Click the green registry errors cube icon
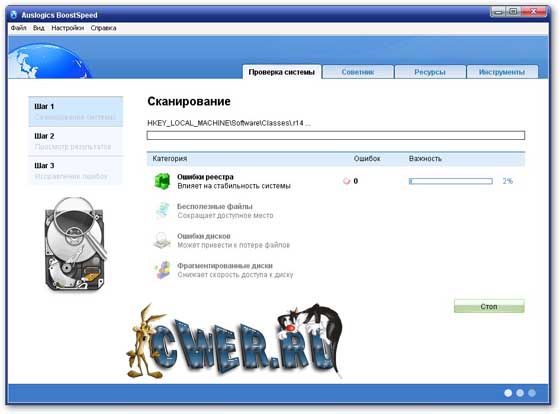This screenshot has width=560, height=414. click(x=162, y=181)
